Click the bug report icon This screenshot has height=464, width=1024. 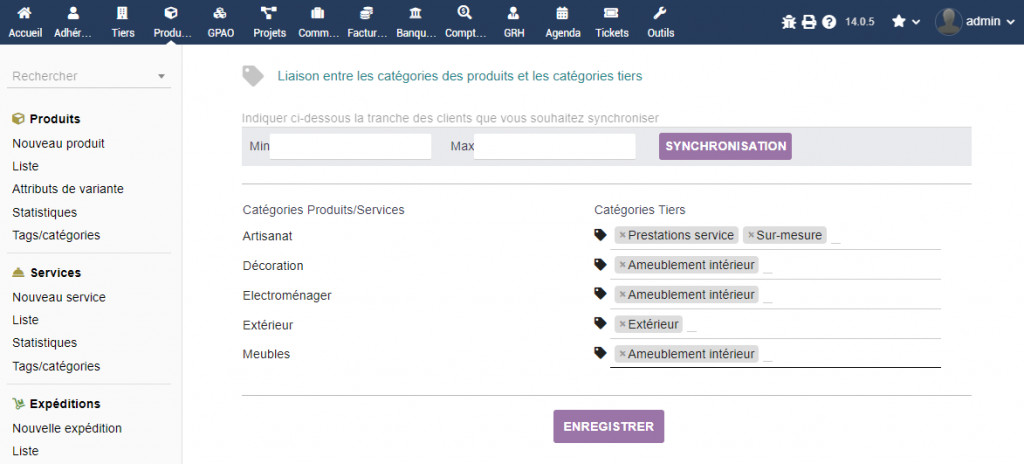click(x=789, y=22)
